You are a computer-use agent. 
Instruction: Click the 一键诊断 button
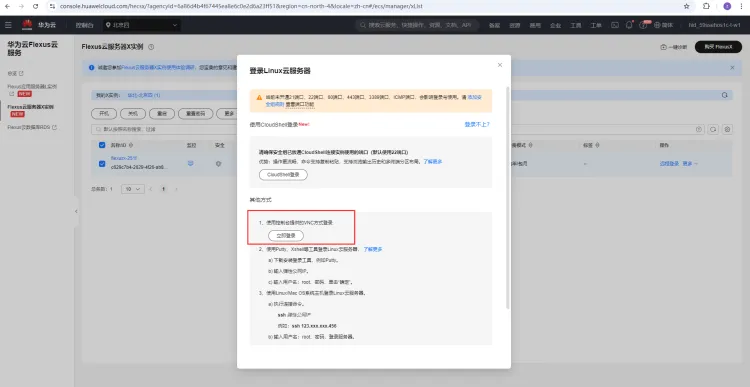pos(674,47)
